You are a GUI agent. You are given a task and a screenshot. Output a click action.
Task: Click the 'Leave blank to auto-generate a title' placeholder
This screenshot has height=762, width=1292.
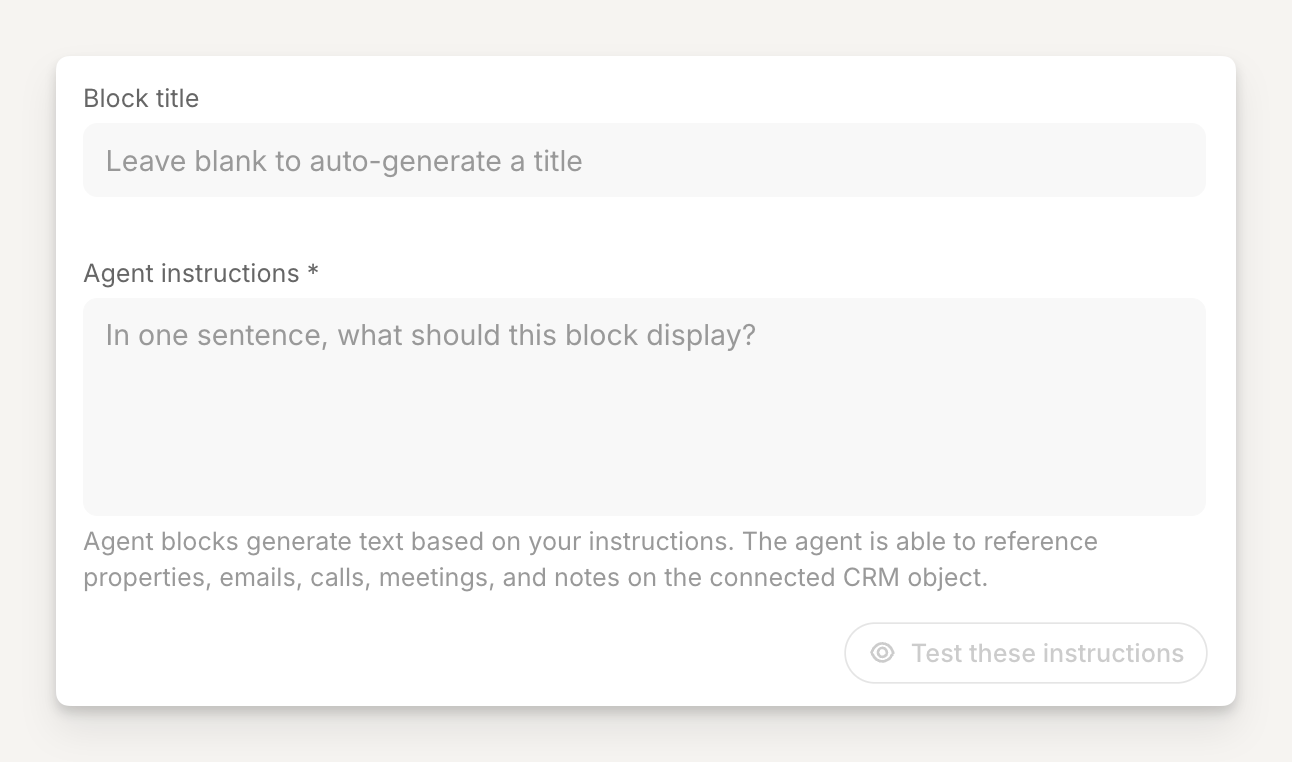(x=344, y=161)
